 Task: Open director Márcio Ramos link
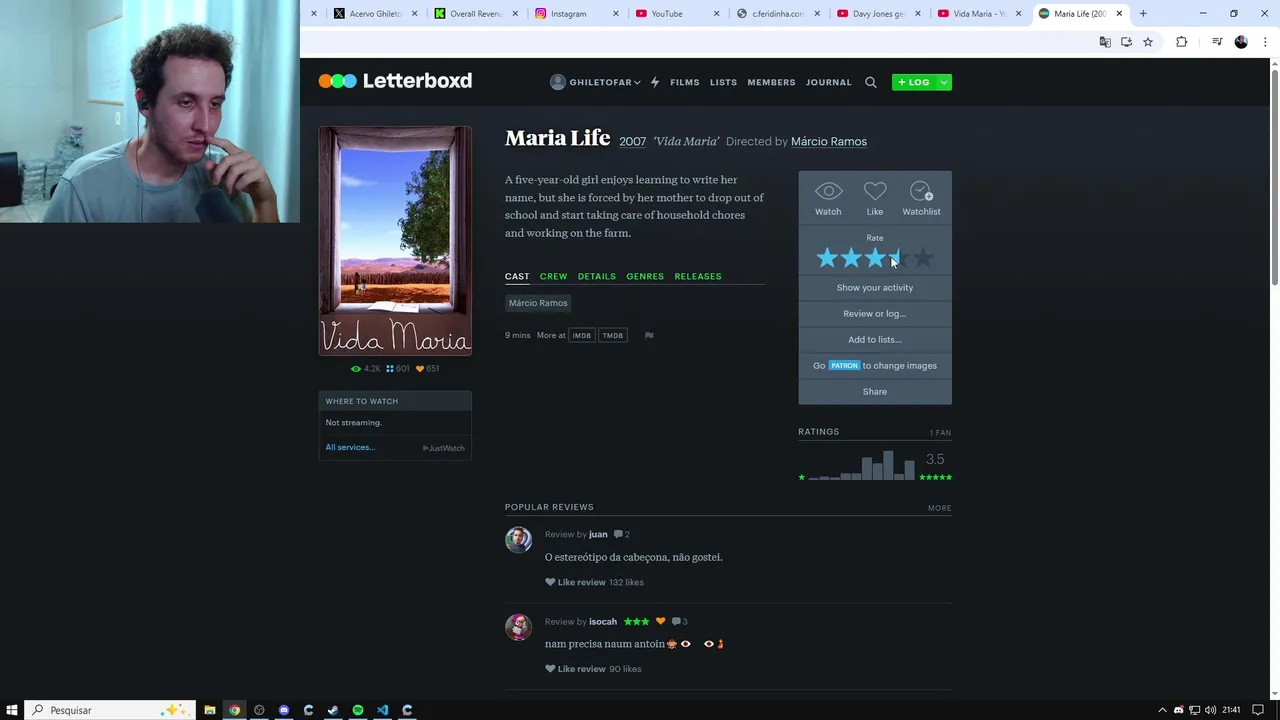tap(829, 141)
